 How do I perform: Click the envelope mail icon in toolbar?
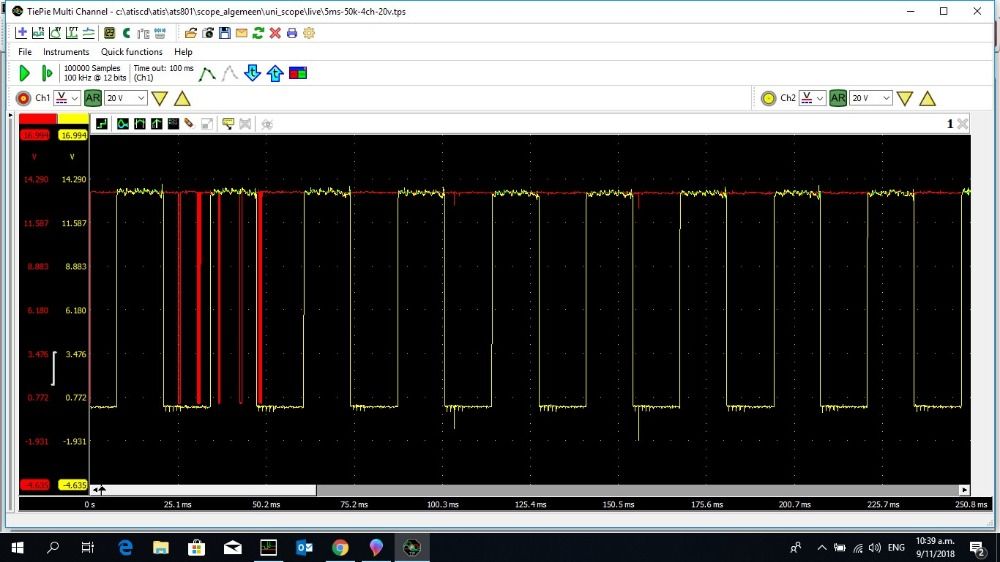click(241, 33)
